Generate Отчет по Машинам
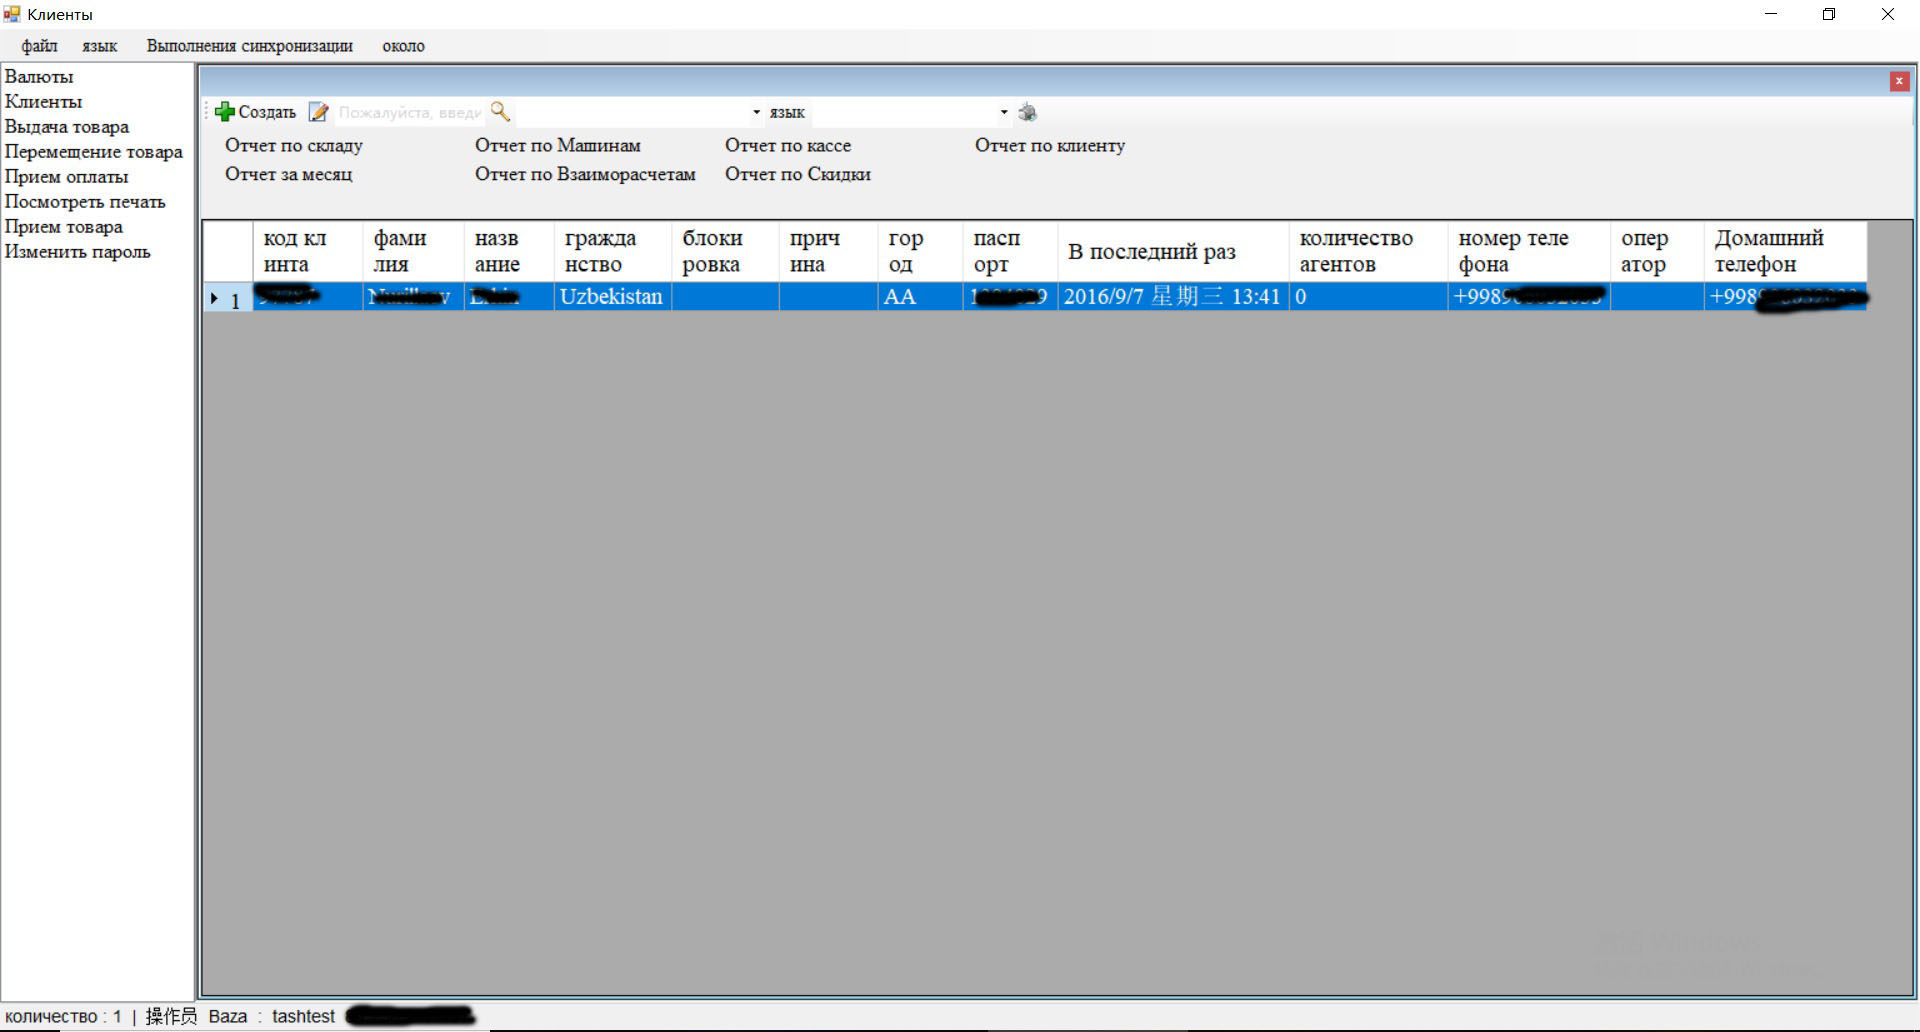 (x=557, y=145)
